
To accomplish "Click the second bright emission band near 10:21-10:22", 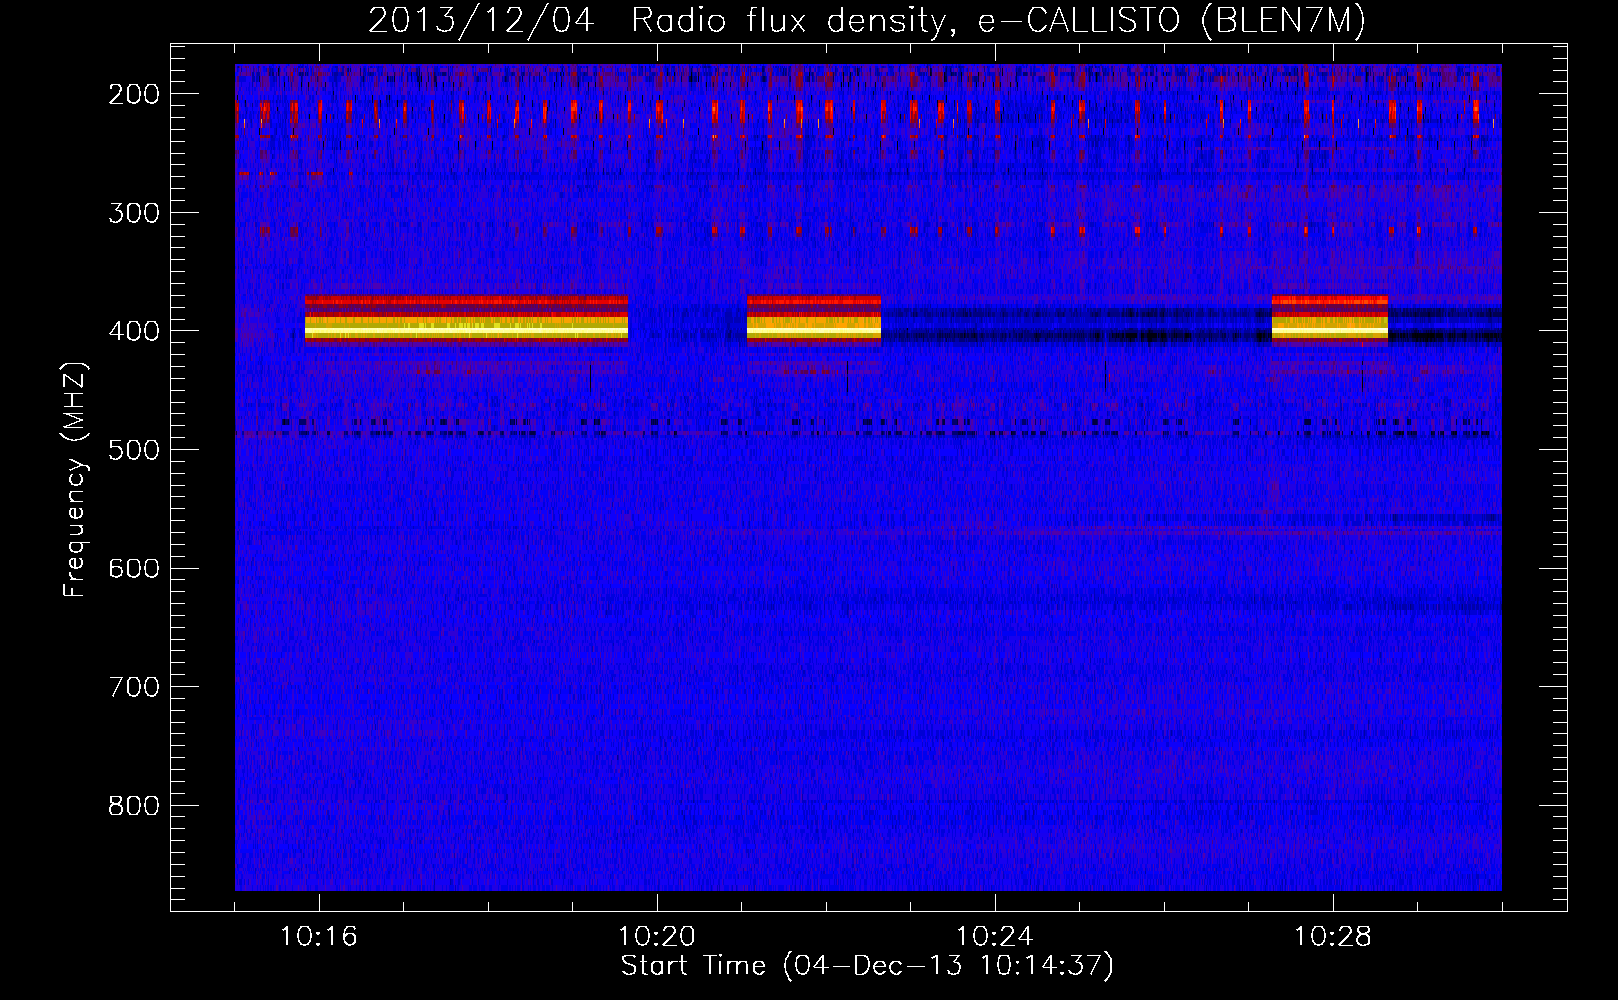I will 814,320.
